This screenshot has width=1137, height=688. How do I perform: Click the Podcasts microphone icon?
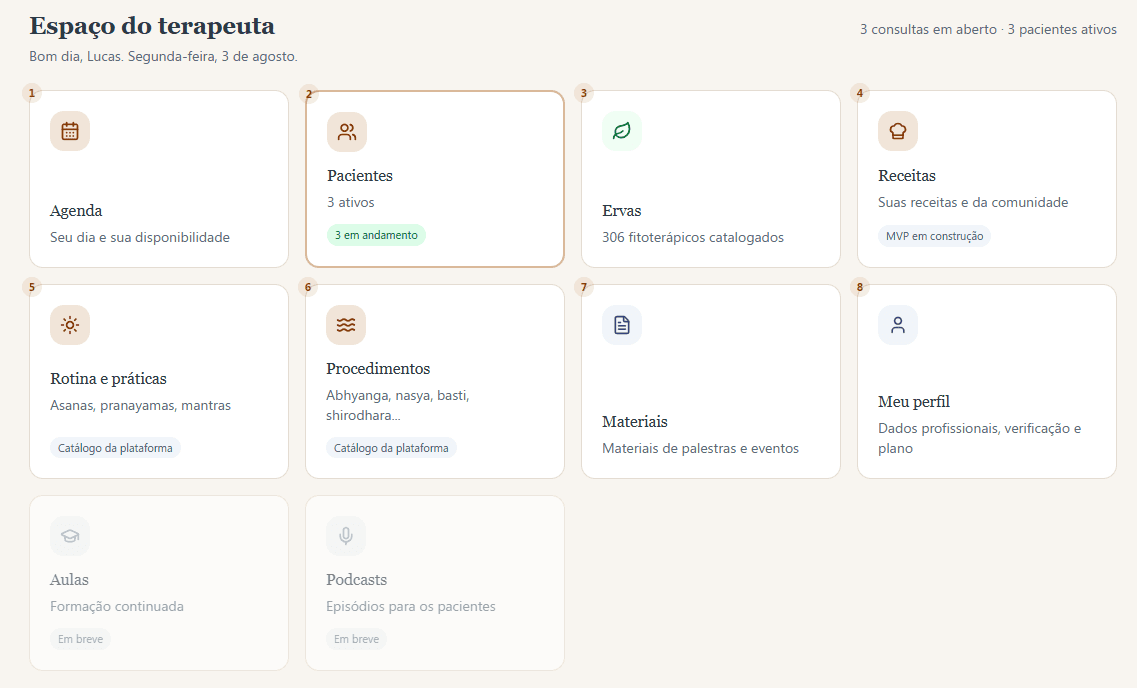[x=346, y=536]
